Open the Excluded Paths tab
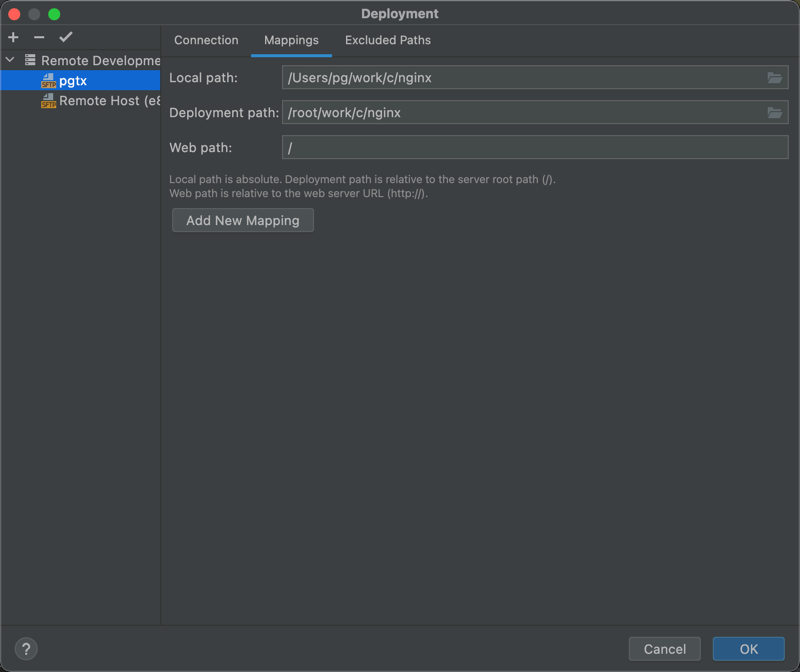800x672 pixels. click(x=387, y=40)
